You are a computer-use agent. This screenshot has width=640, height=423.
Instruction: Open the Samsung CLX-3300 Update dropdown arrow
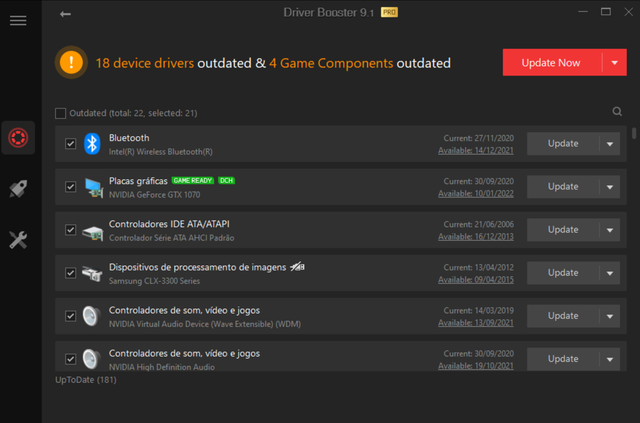point(610,273)
